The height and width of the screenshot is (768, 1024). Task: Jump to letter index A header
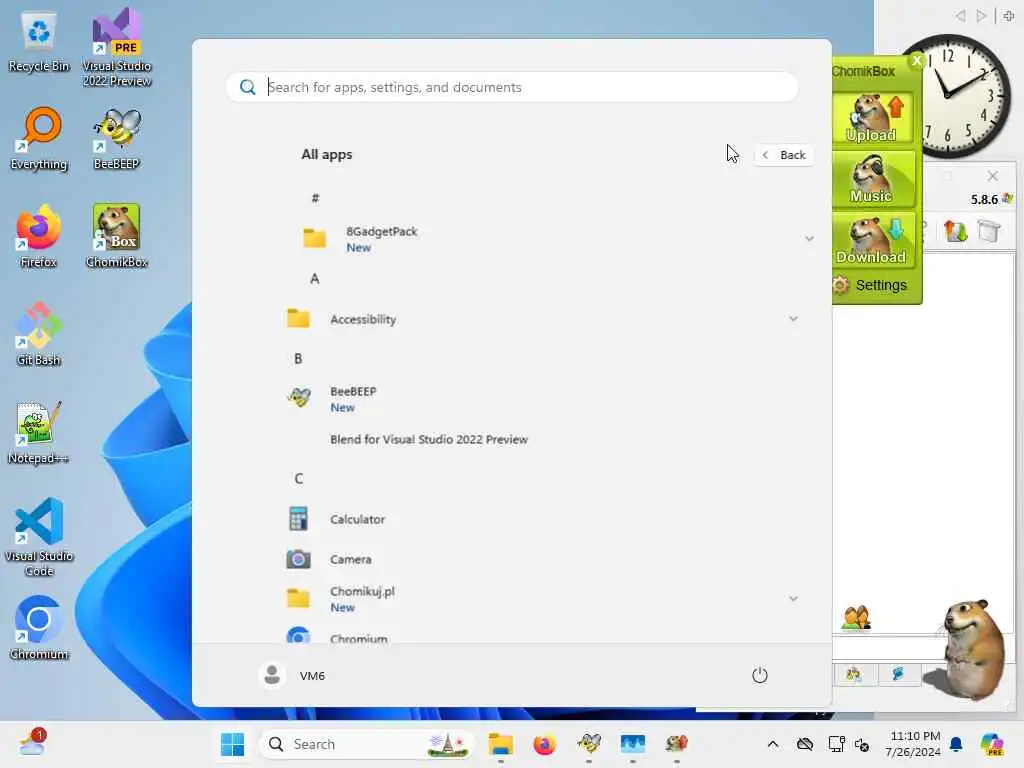315,279
